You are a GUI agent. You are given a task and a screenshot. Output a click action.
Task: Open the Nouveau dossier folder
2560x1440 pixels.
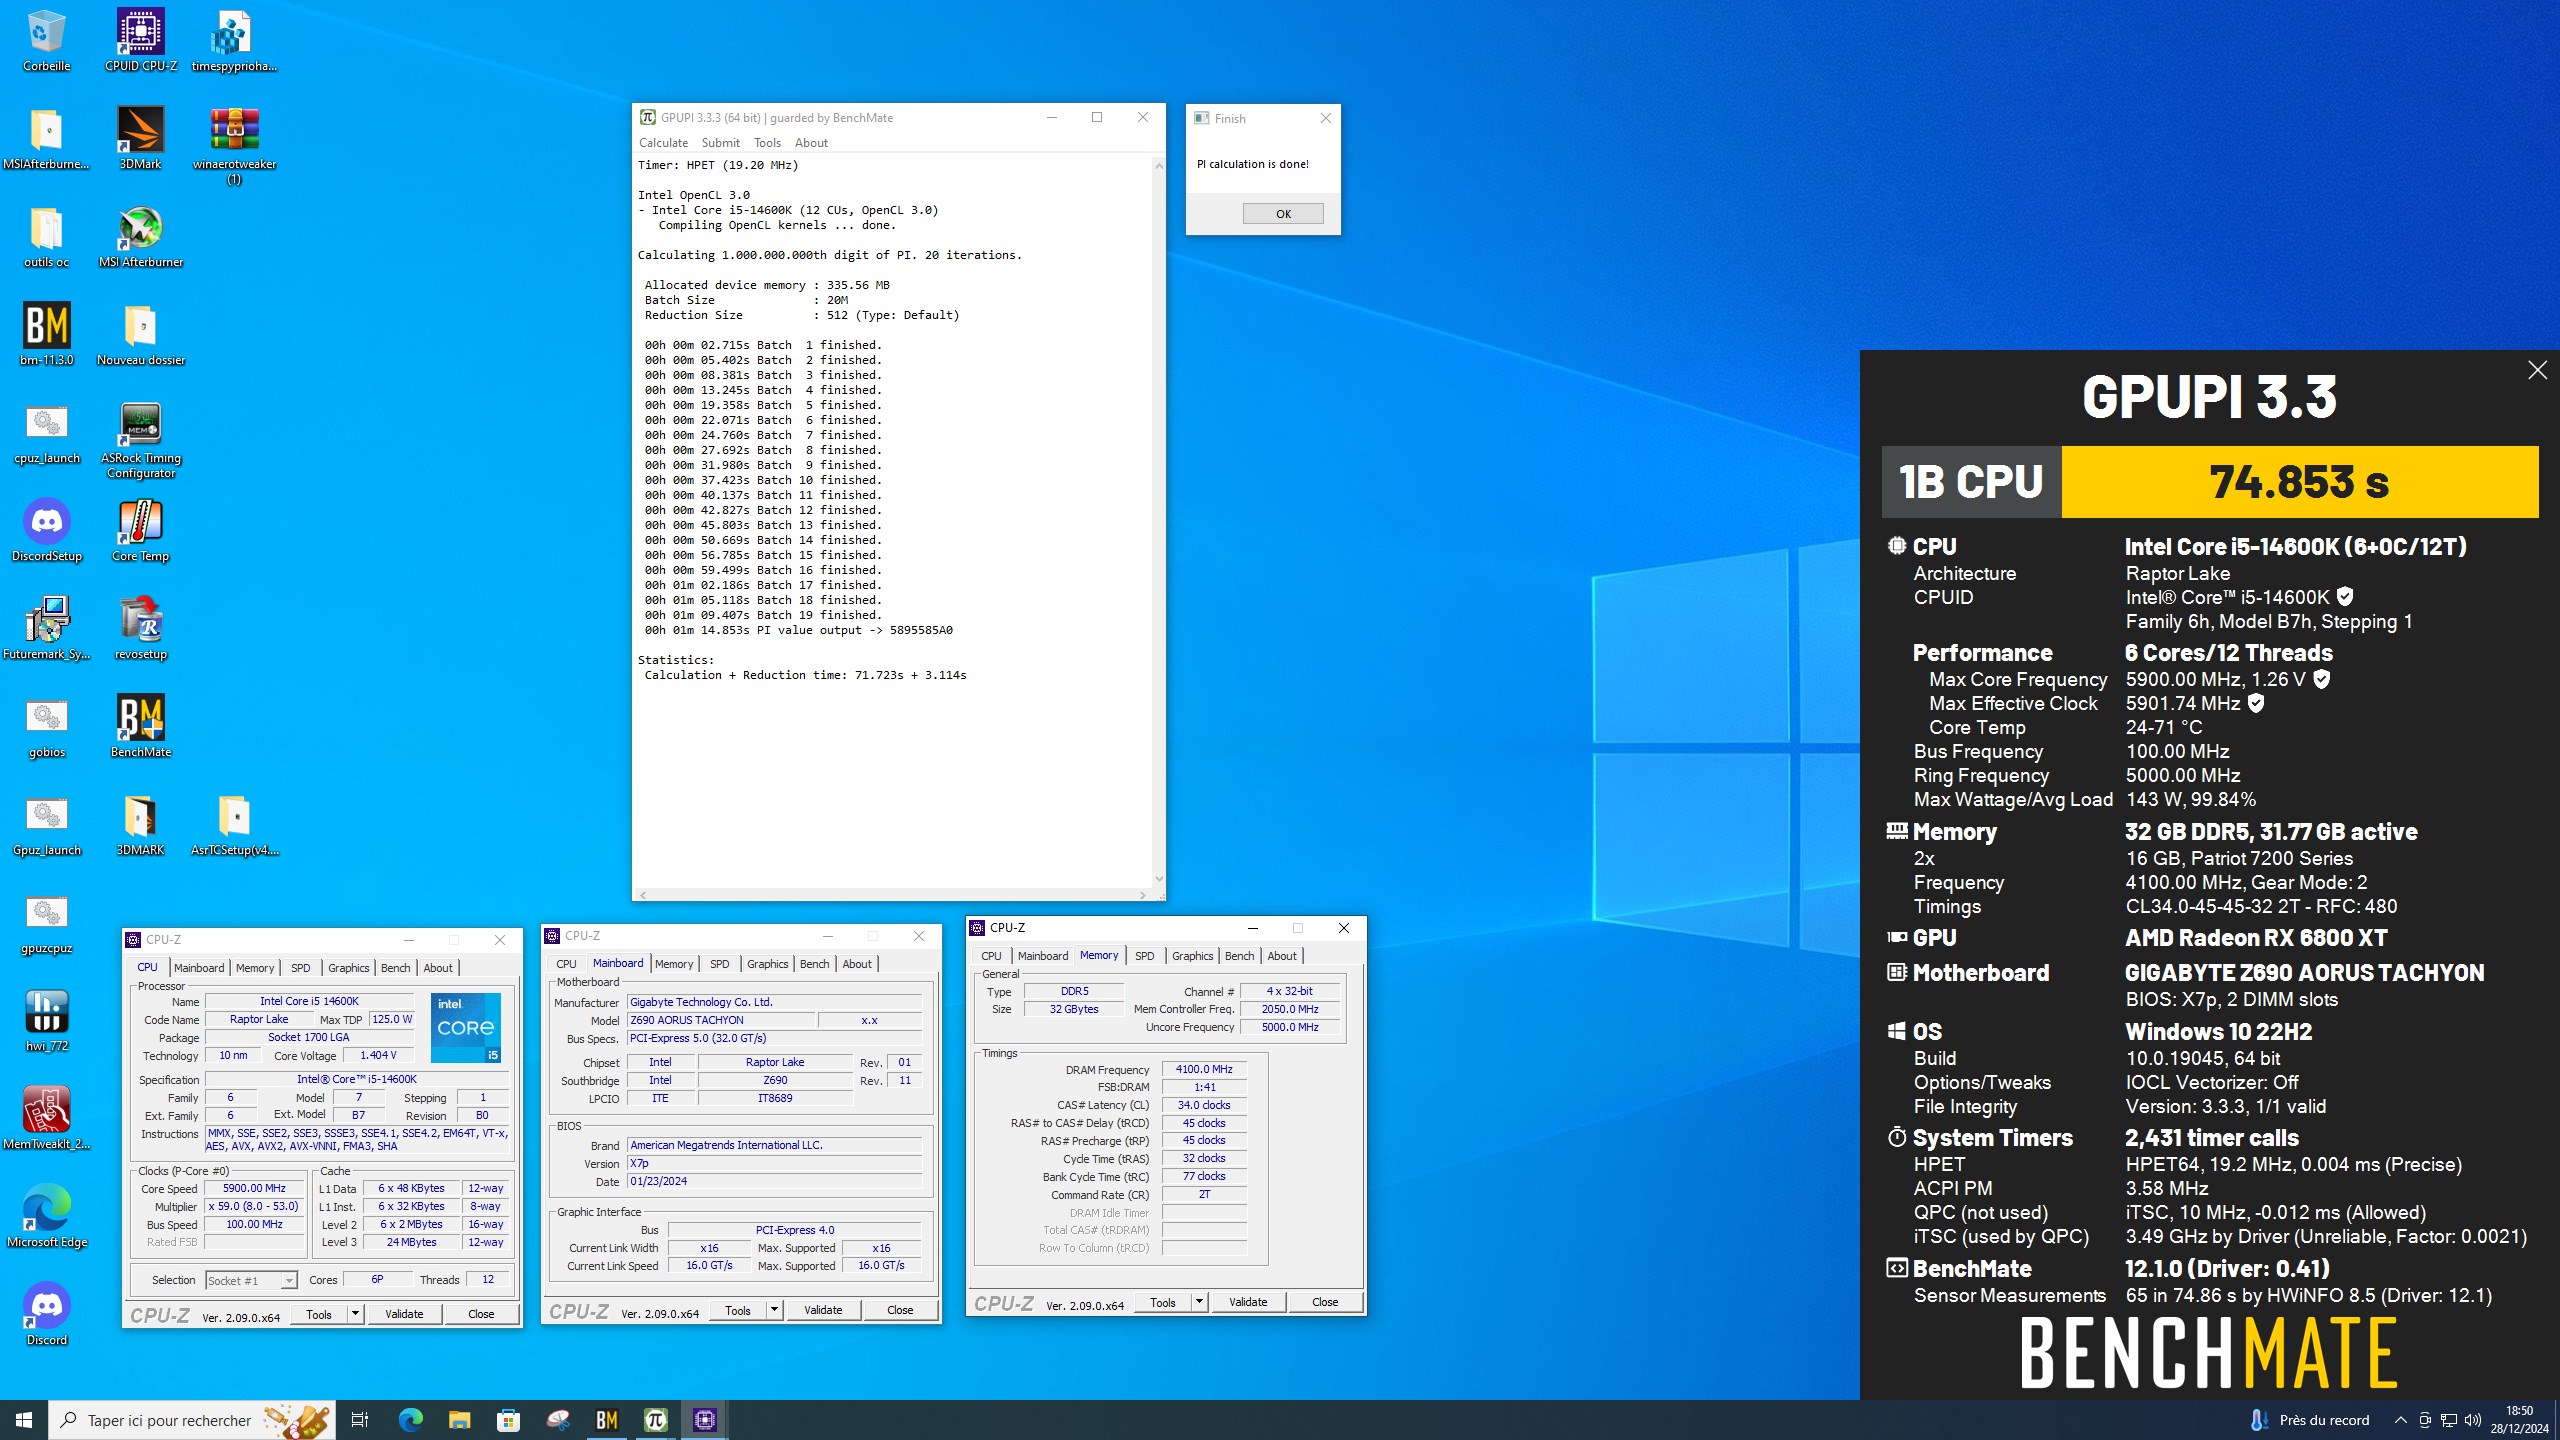tap(141, 334)
